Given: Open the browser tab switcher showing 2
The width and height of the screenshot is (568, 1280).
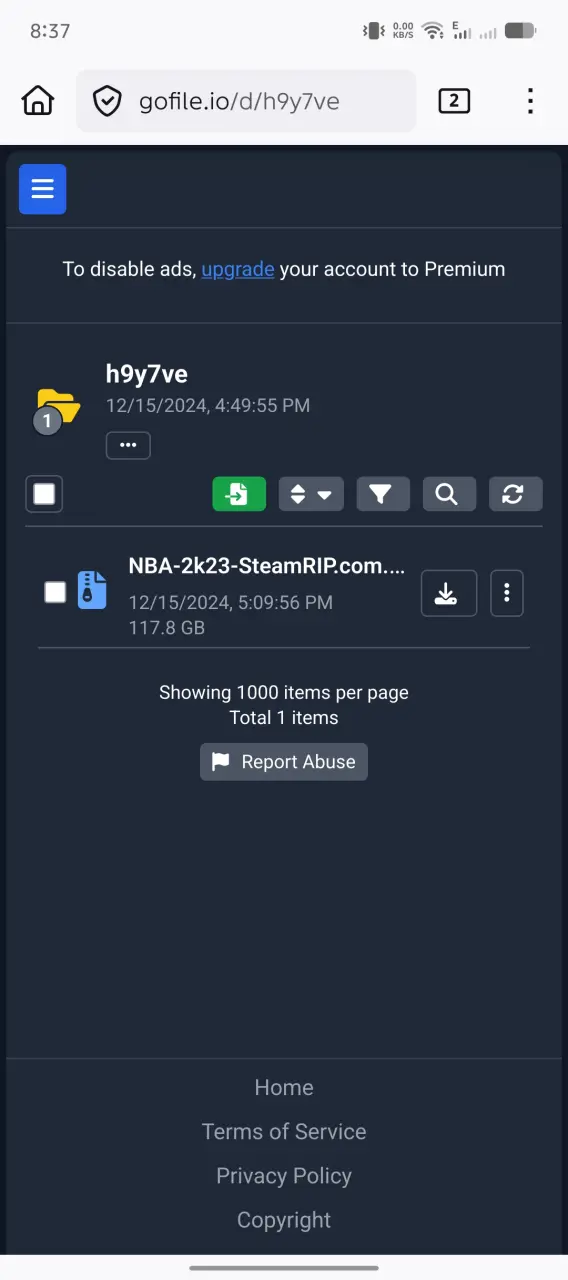Looking at the screenshot, I should [x=454, y=100].
